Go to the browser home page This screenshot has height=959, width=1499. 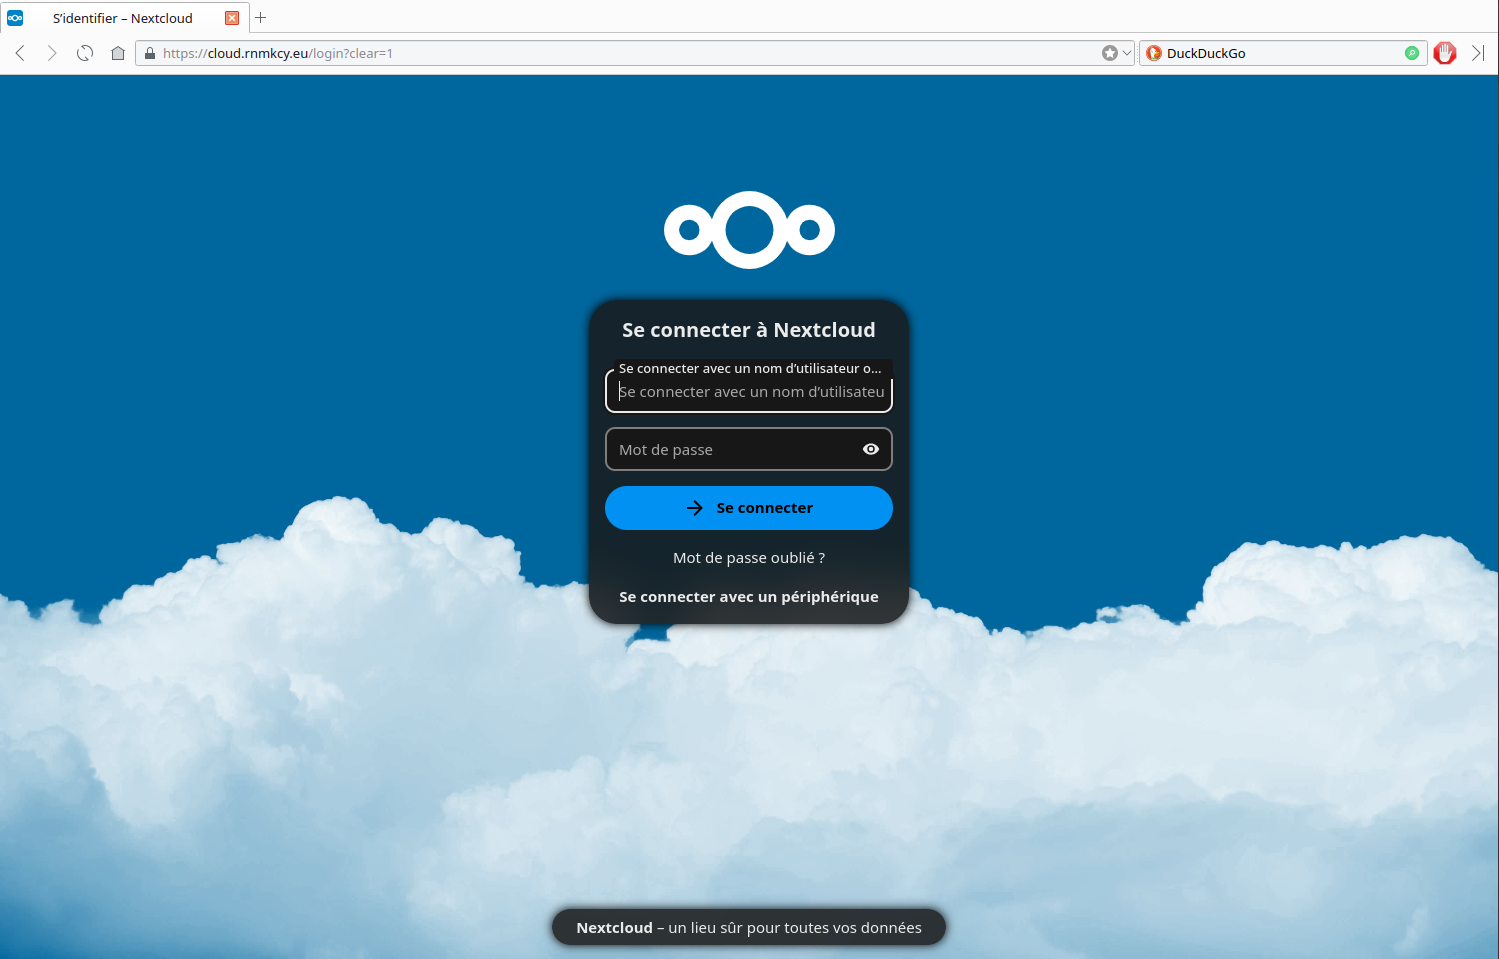point(118,53)
